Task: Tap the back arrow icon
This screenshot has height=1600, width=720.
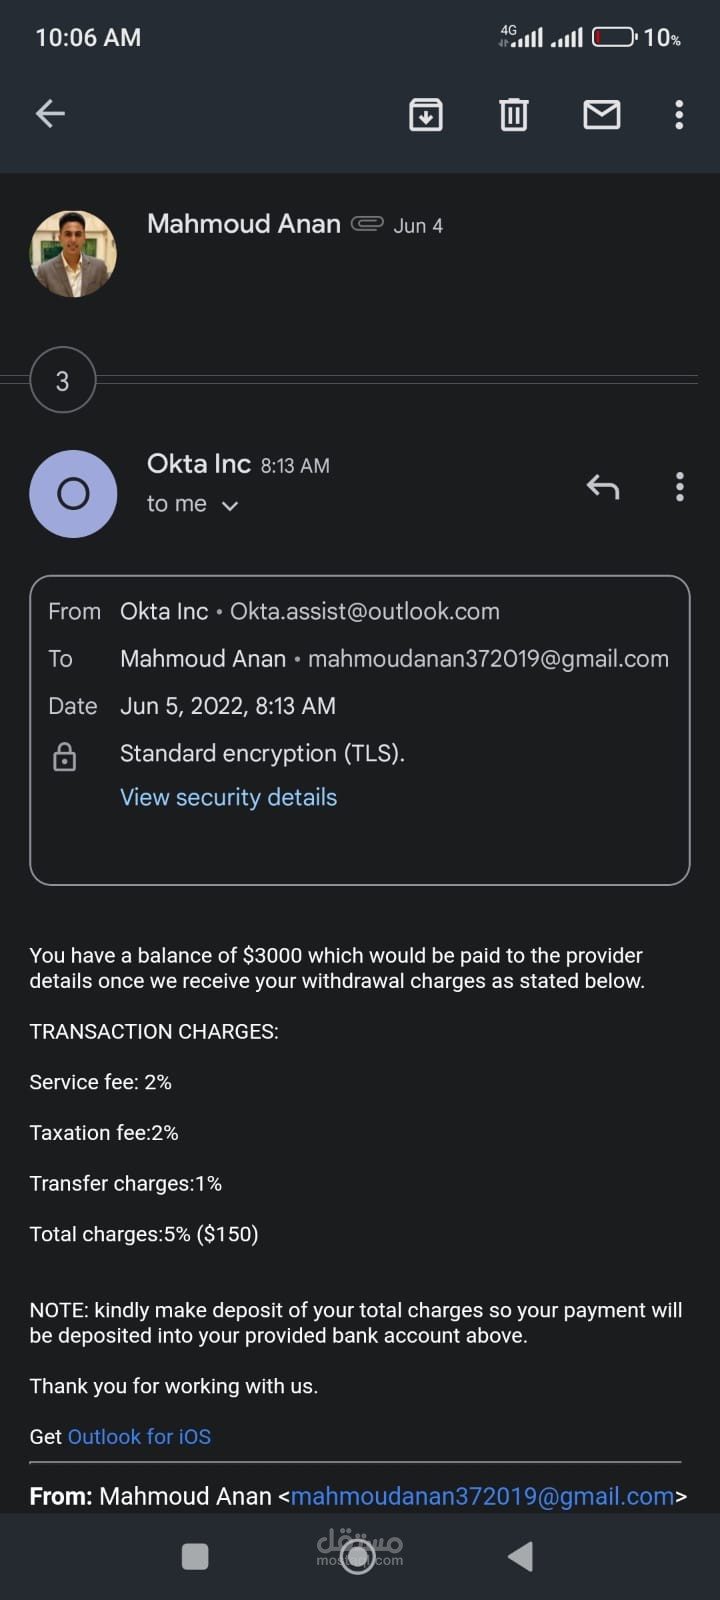Action: pyautogui.click(x=50, y=114)
